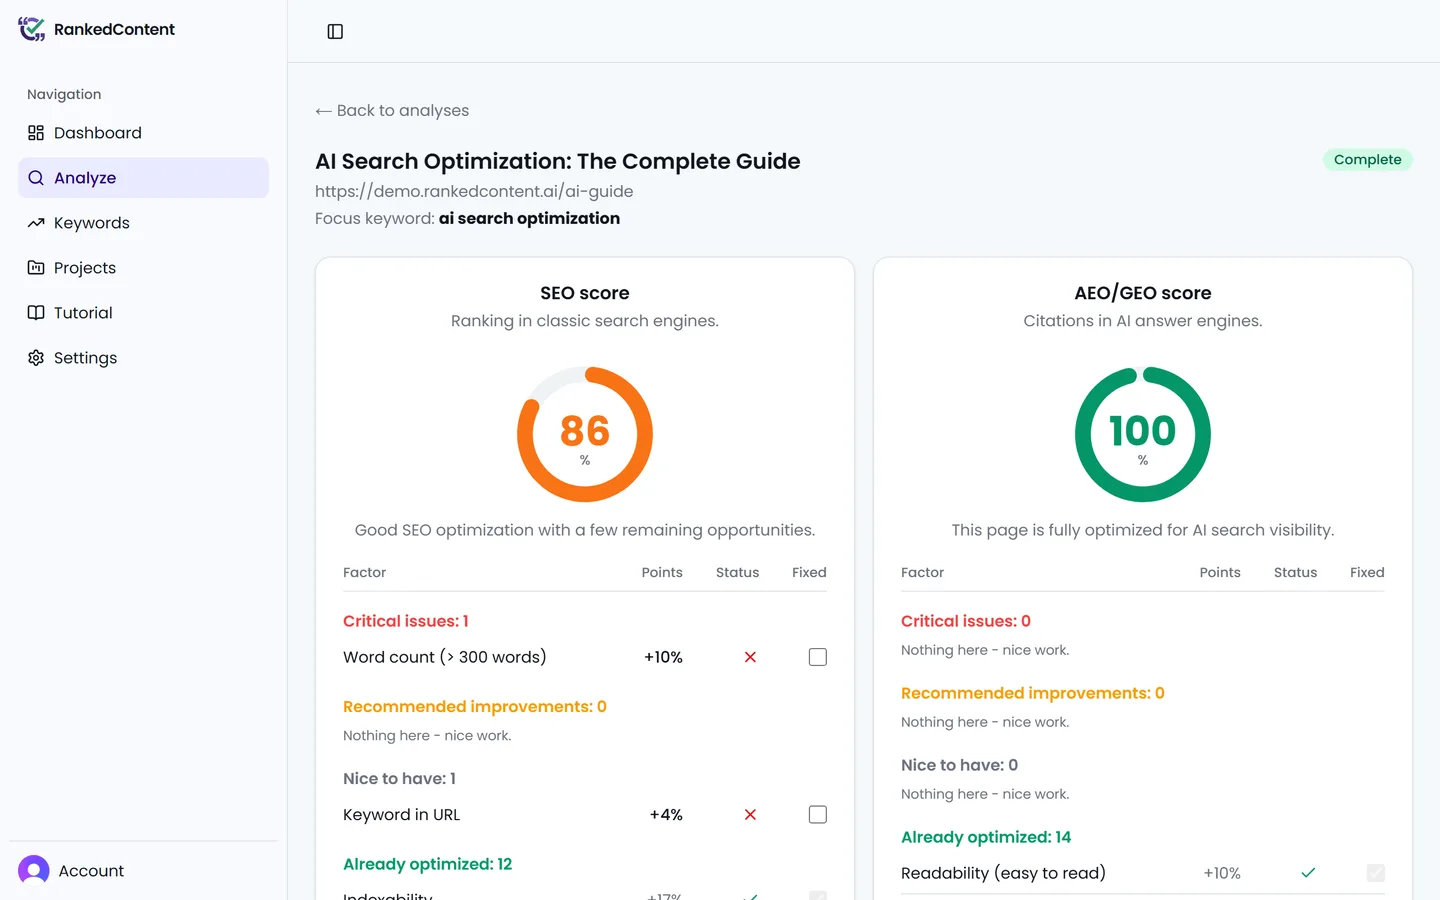Click 'Nice to have: 0' heading

coord(959,765)
